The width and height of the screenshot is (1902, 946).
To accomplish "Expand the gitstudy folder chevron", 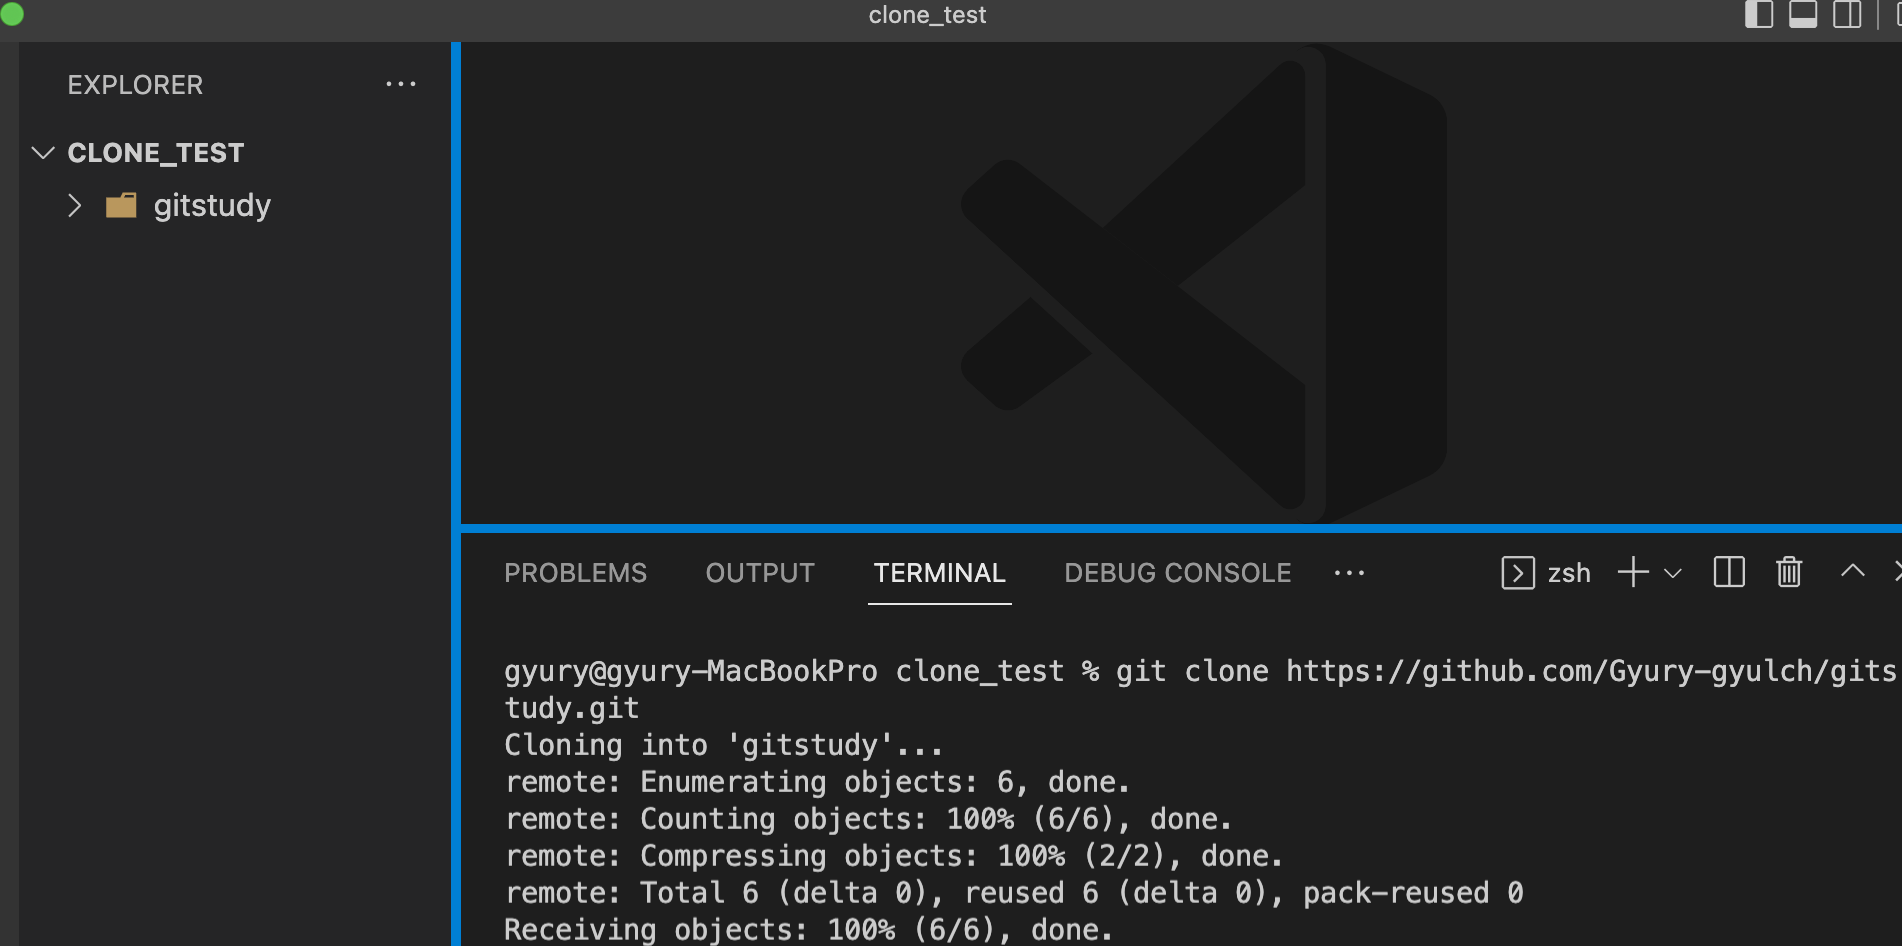I will pyautogui.click(x=74, y=205).
